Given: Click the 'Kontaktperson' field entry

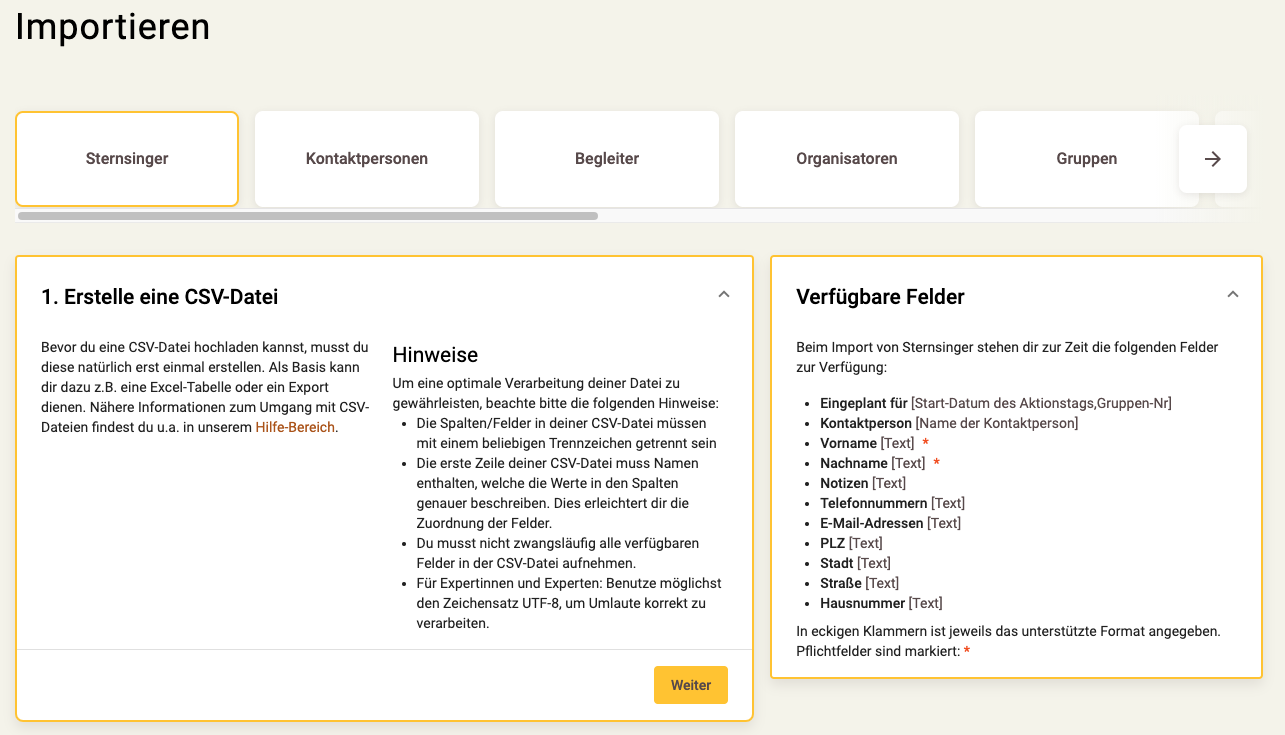Looking at the screenshot, I should pos(949,423).
